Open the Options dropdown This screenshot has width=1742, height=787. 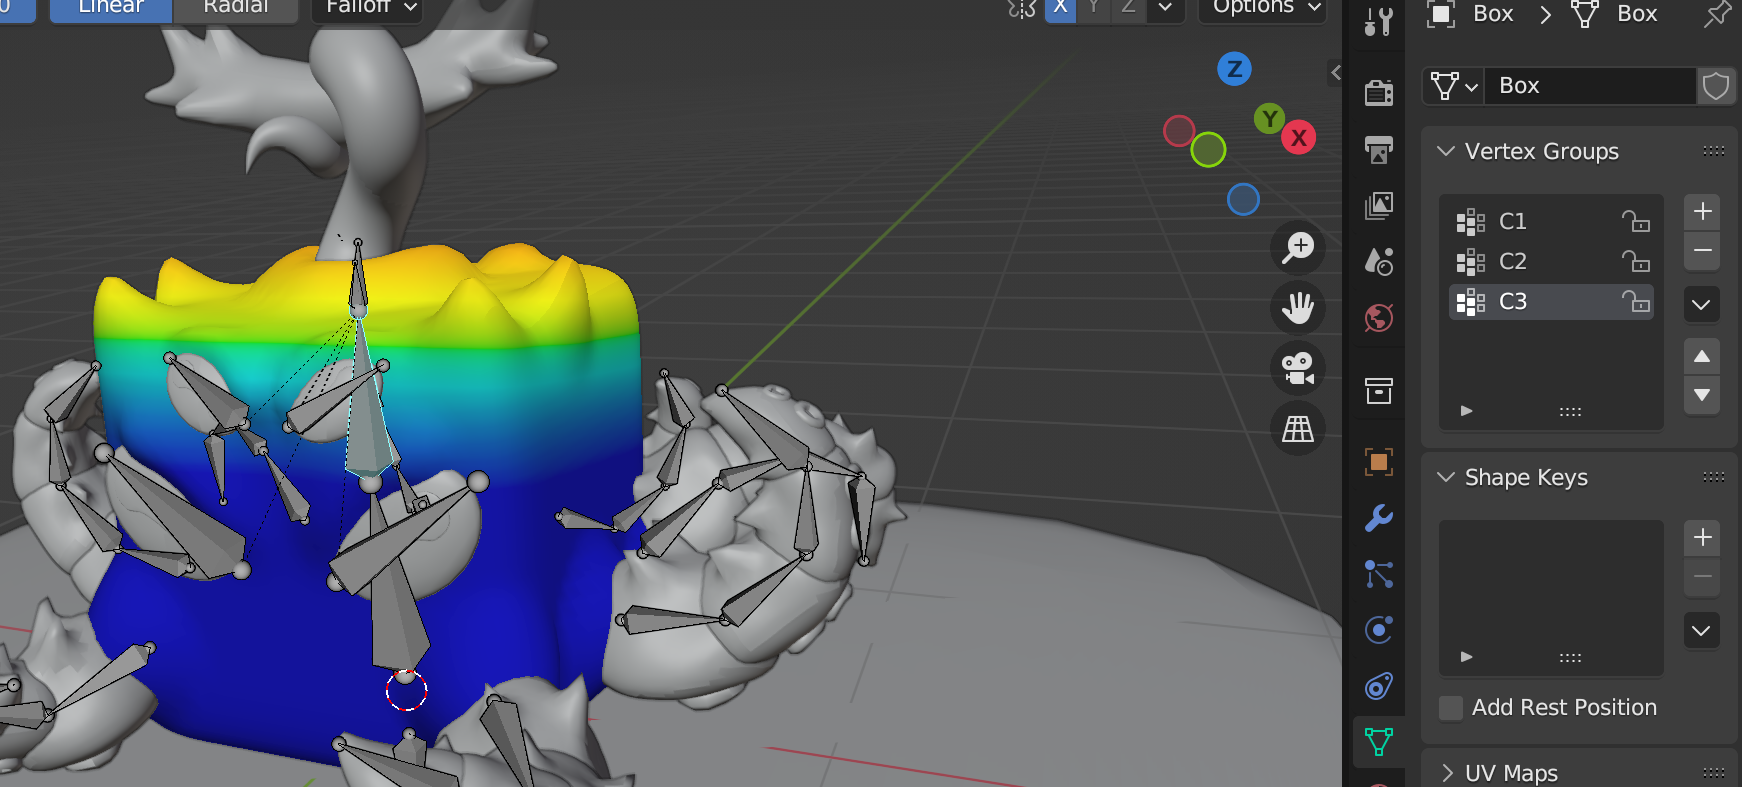tap(1263, 8)
